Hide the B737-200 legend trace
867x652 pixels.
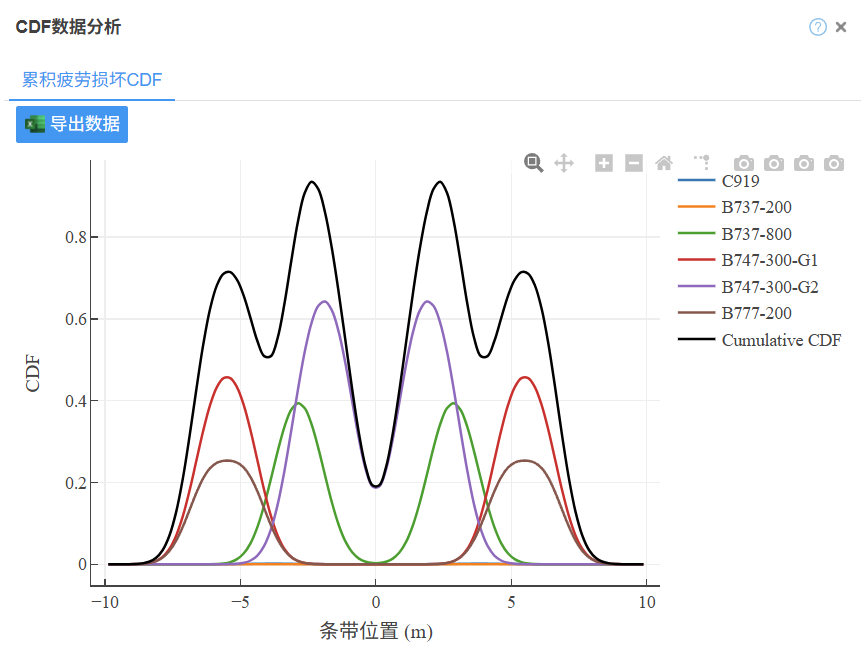point(756,208)
